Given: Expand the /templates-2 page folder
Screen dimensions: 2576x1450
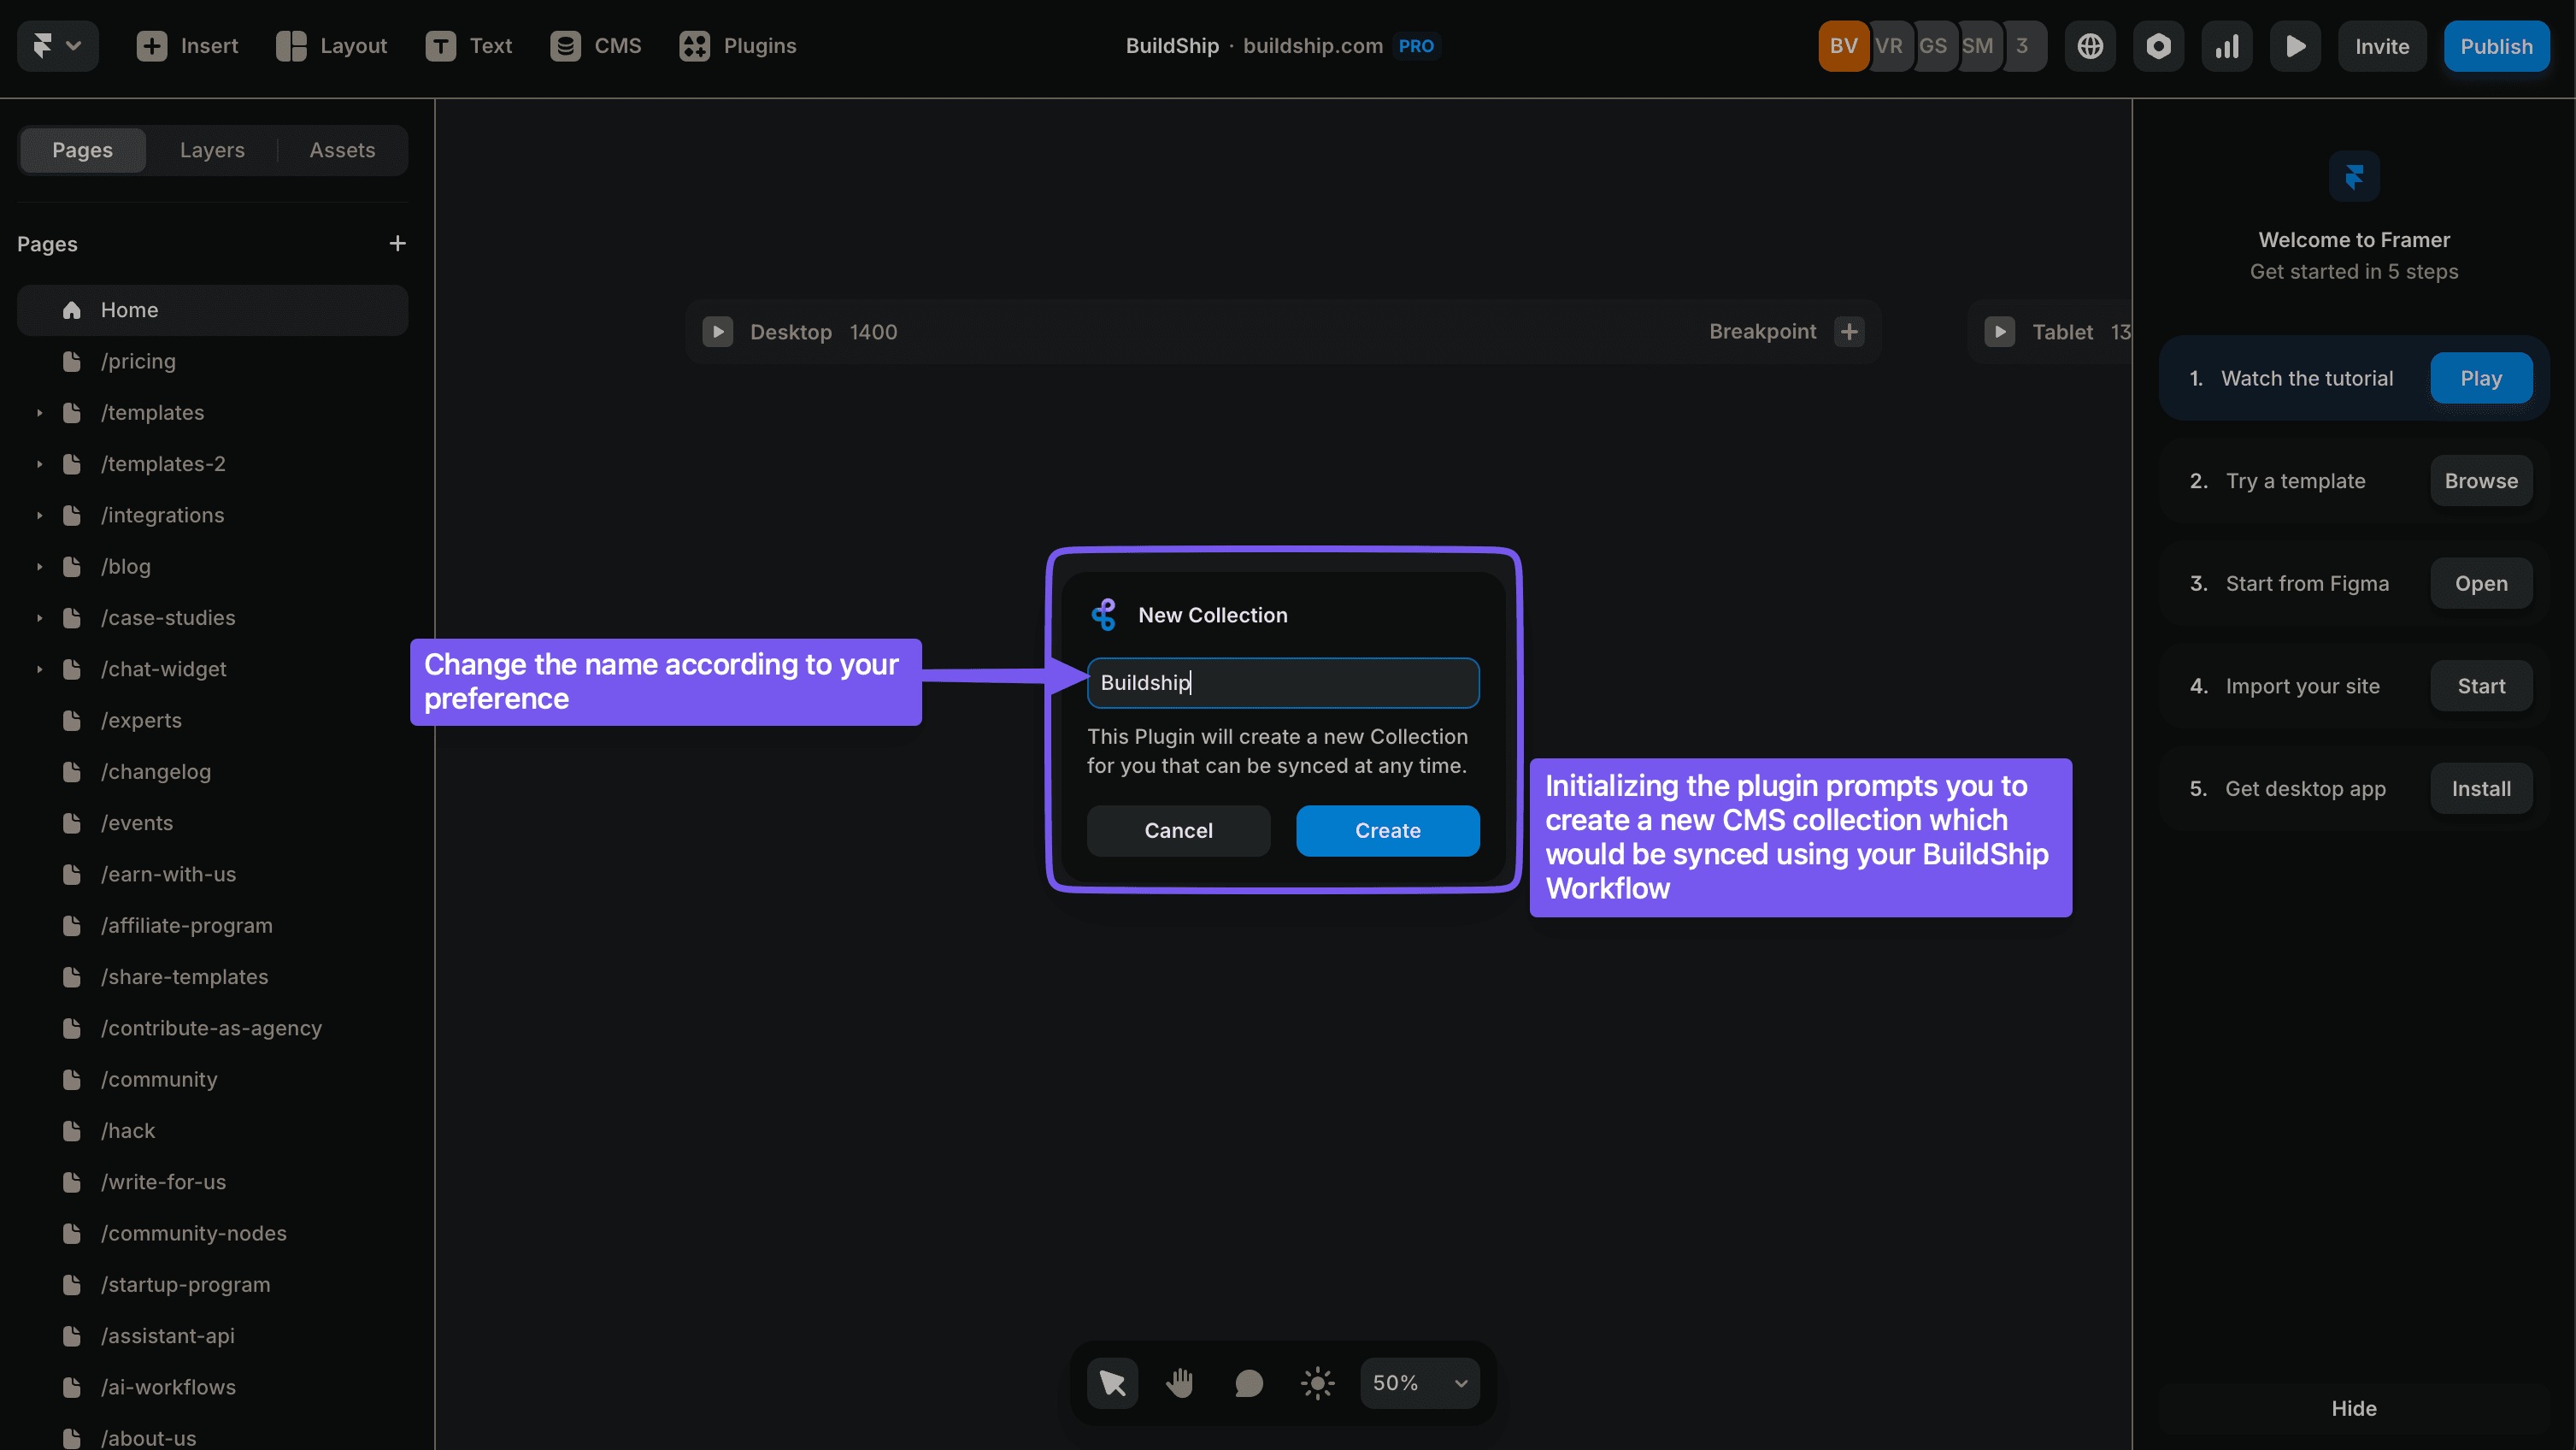Looking at the screenshot, I should coord(39,464).
